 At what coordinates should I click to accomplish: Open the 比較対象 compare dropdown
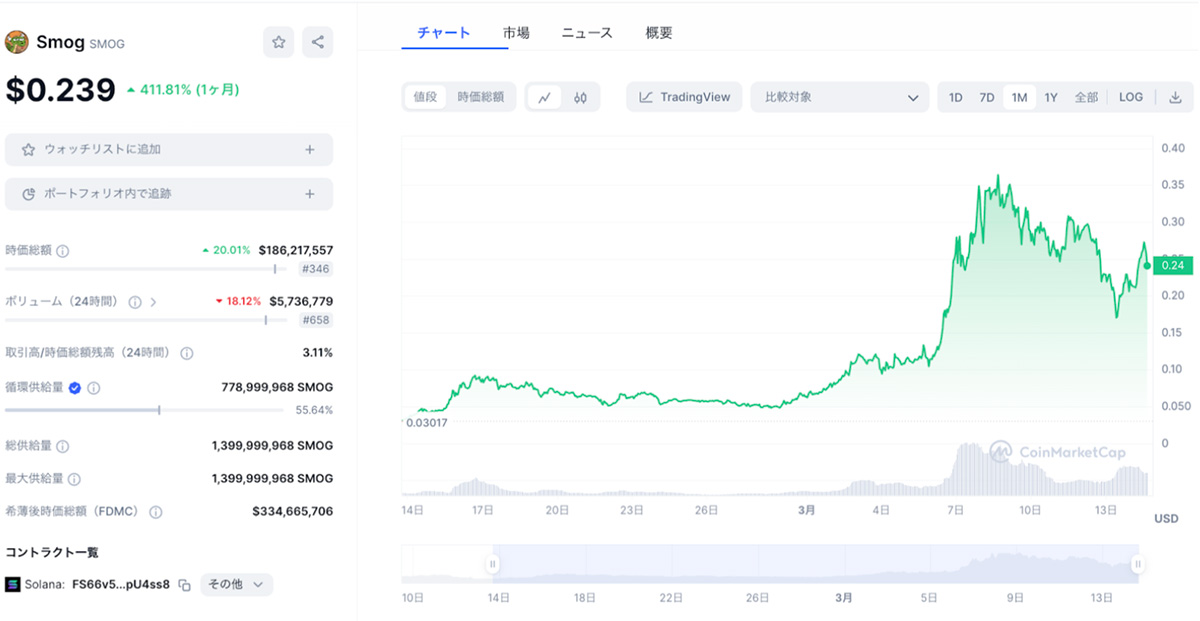point(840,97)
